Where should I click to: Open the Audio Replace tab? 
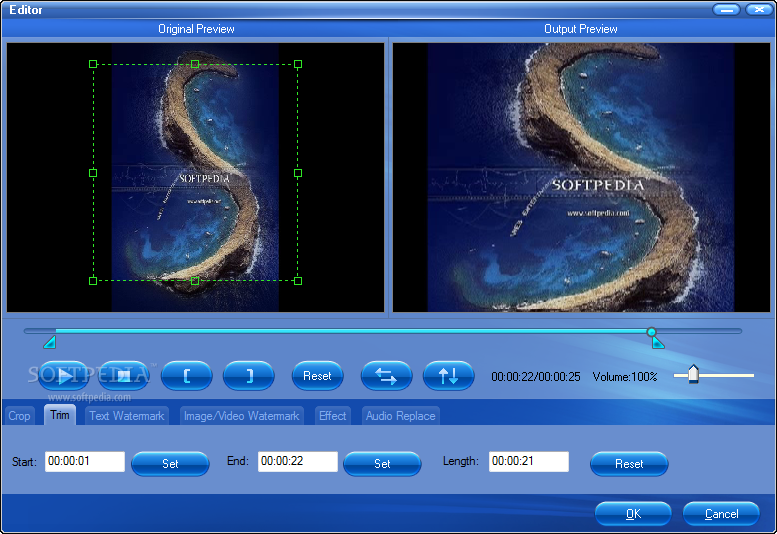(x=400, y=416)
